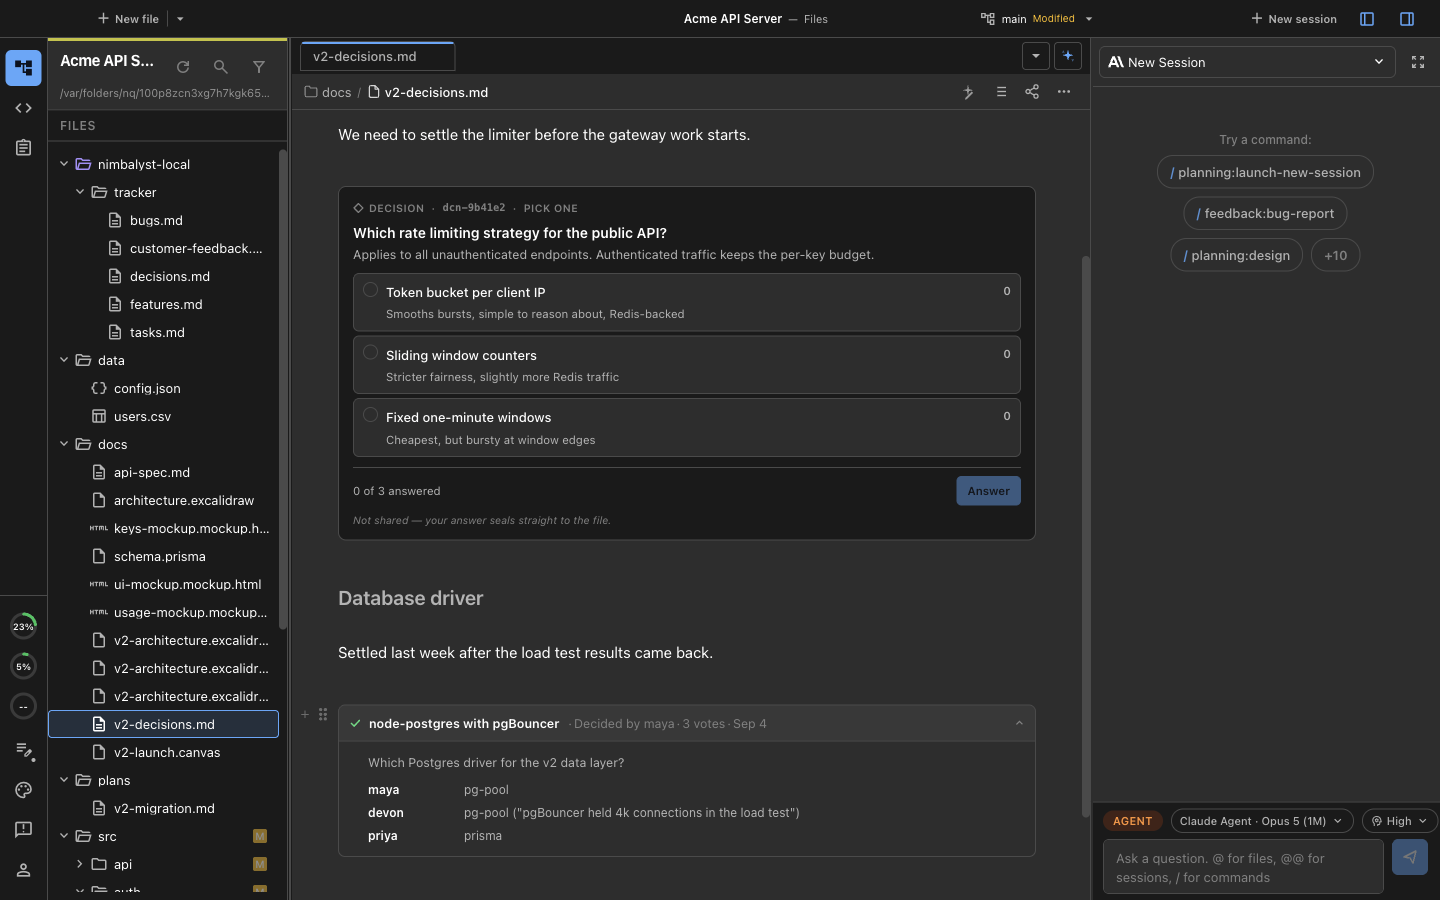
Task: Run the feedback:bug-report command
Action: click(x=1265, y=213)
